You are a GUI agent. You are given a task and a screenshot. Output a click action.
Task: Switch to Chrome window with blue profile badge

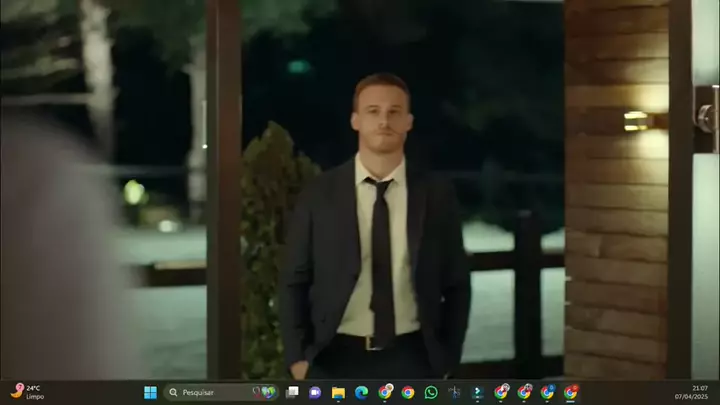[548, 392]
